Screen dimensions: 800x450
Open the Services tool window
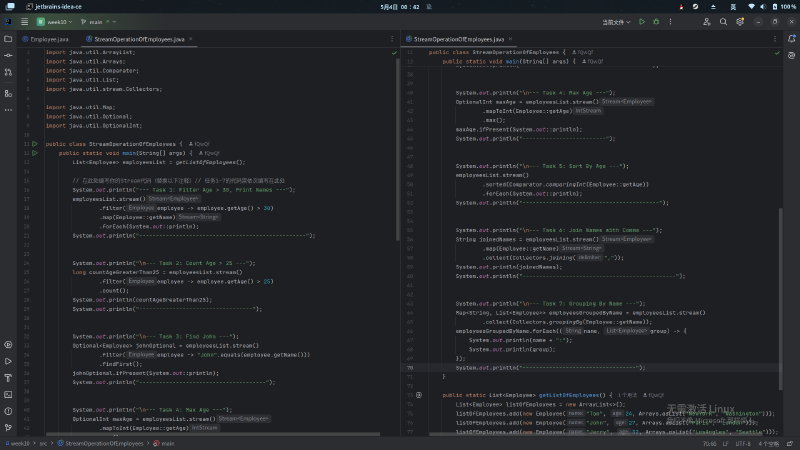point(8,344)
